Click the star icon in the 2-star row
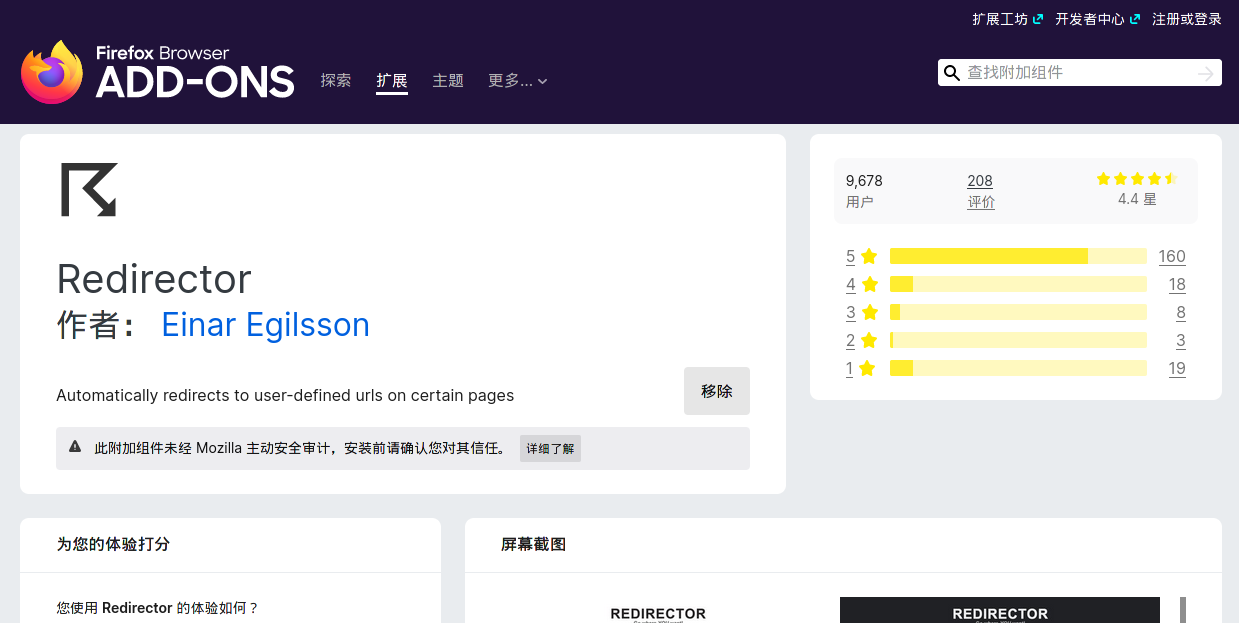The height and width of the screenshot is (623, 1239). [x=869, y=340]
